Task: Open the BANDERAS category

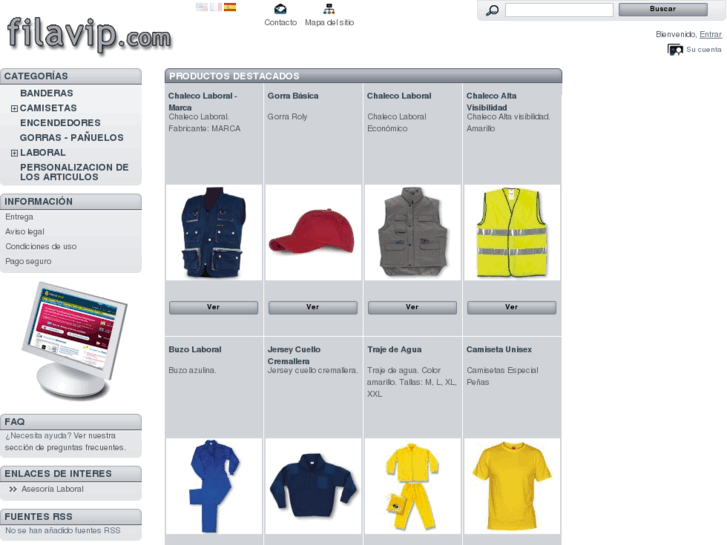Action: (46, 93)
